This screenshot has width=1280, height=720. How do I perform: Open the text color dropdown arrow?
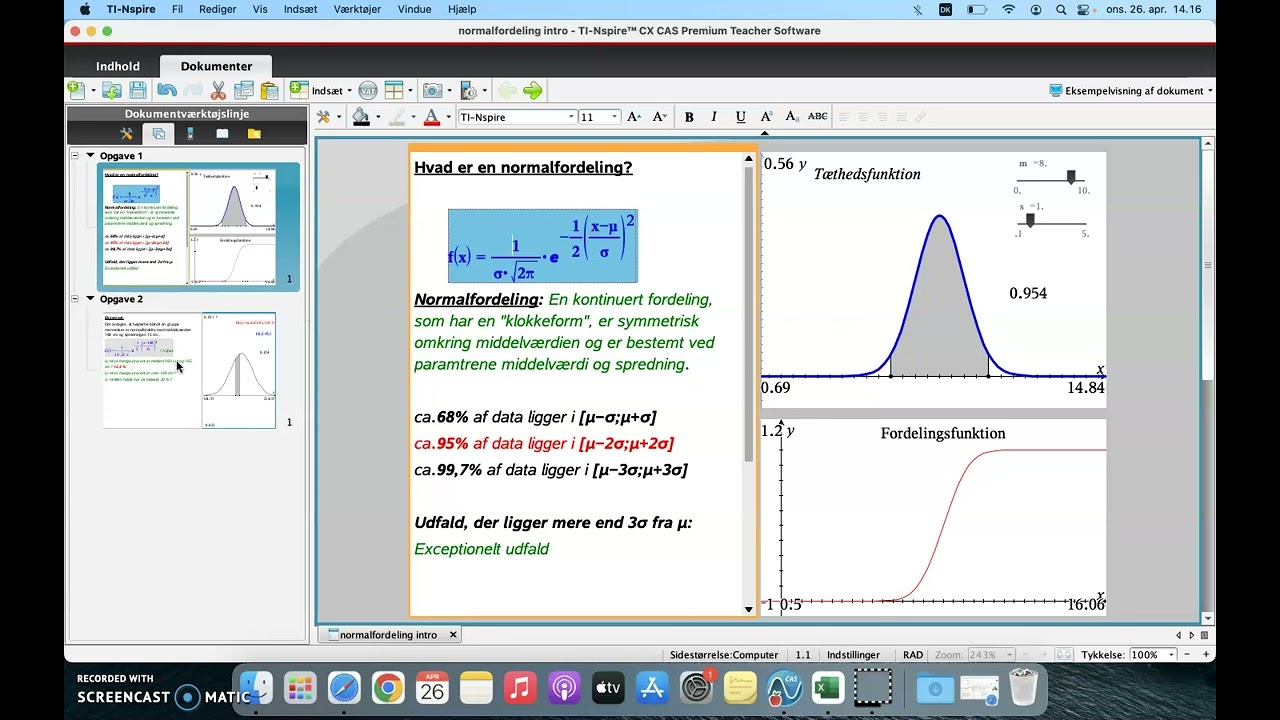click(x=448, y=118)
